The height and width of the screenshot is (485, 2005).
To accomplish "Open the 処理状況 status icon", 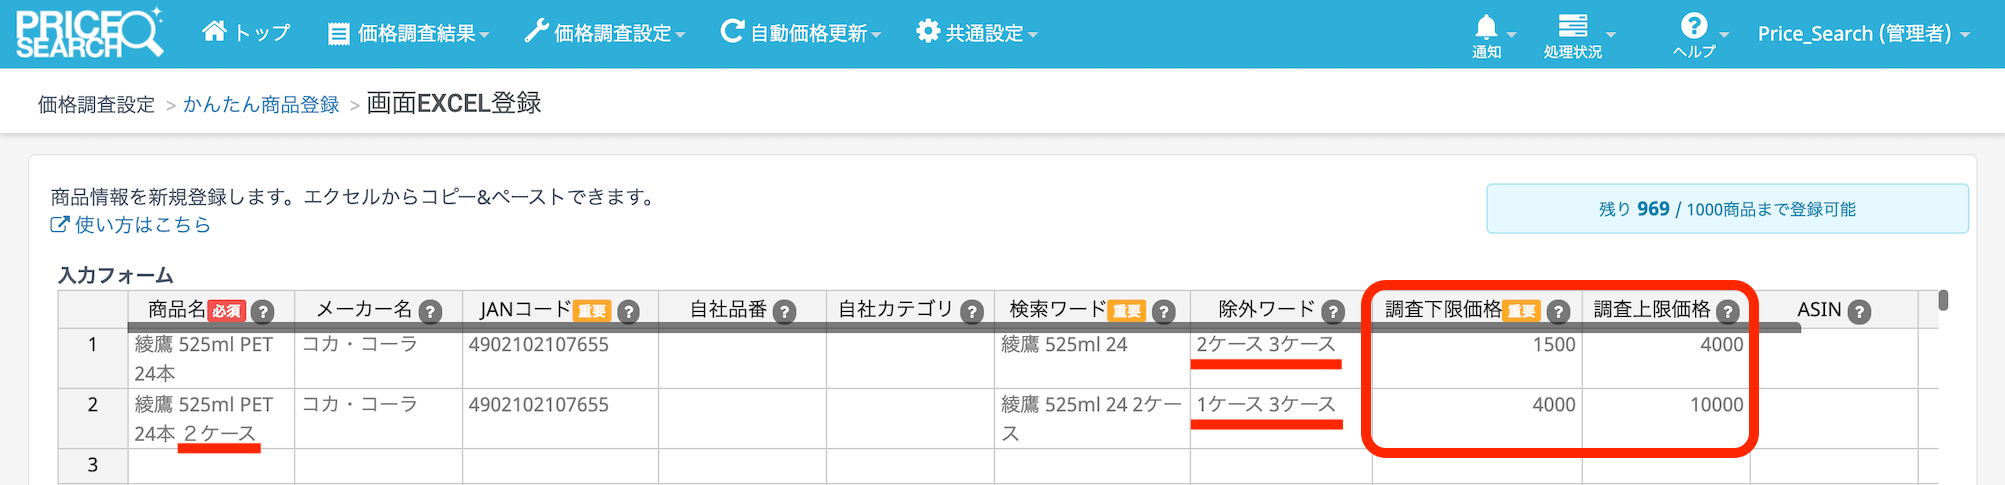I will point(1573,27).
